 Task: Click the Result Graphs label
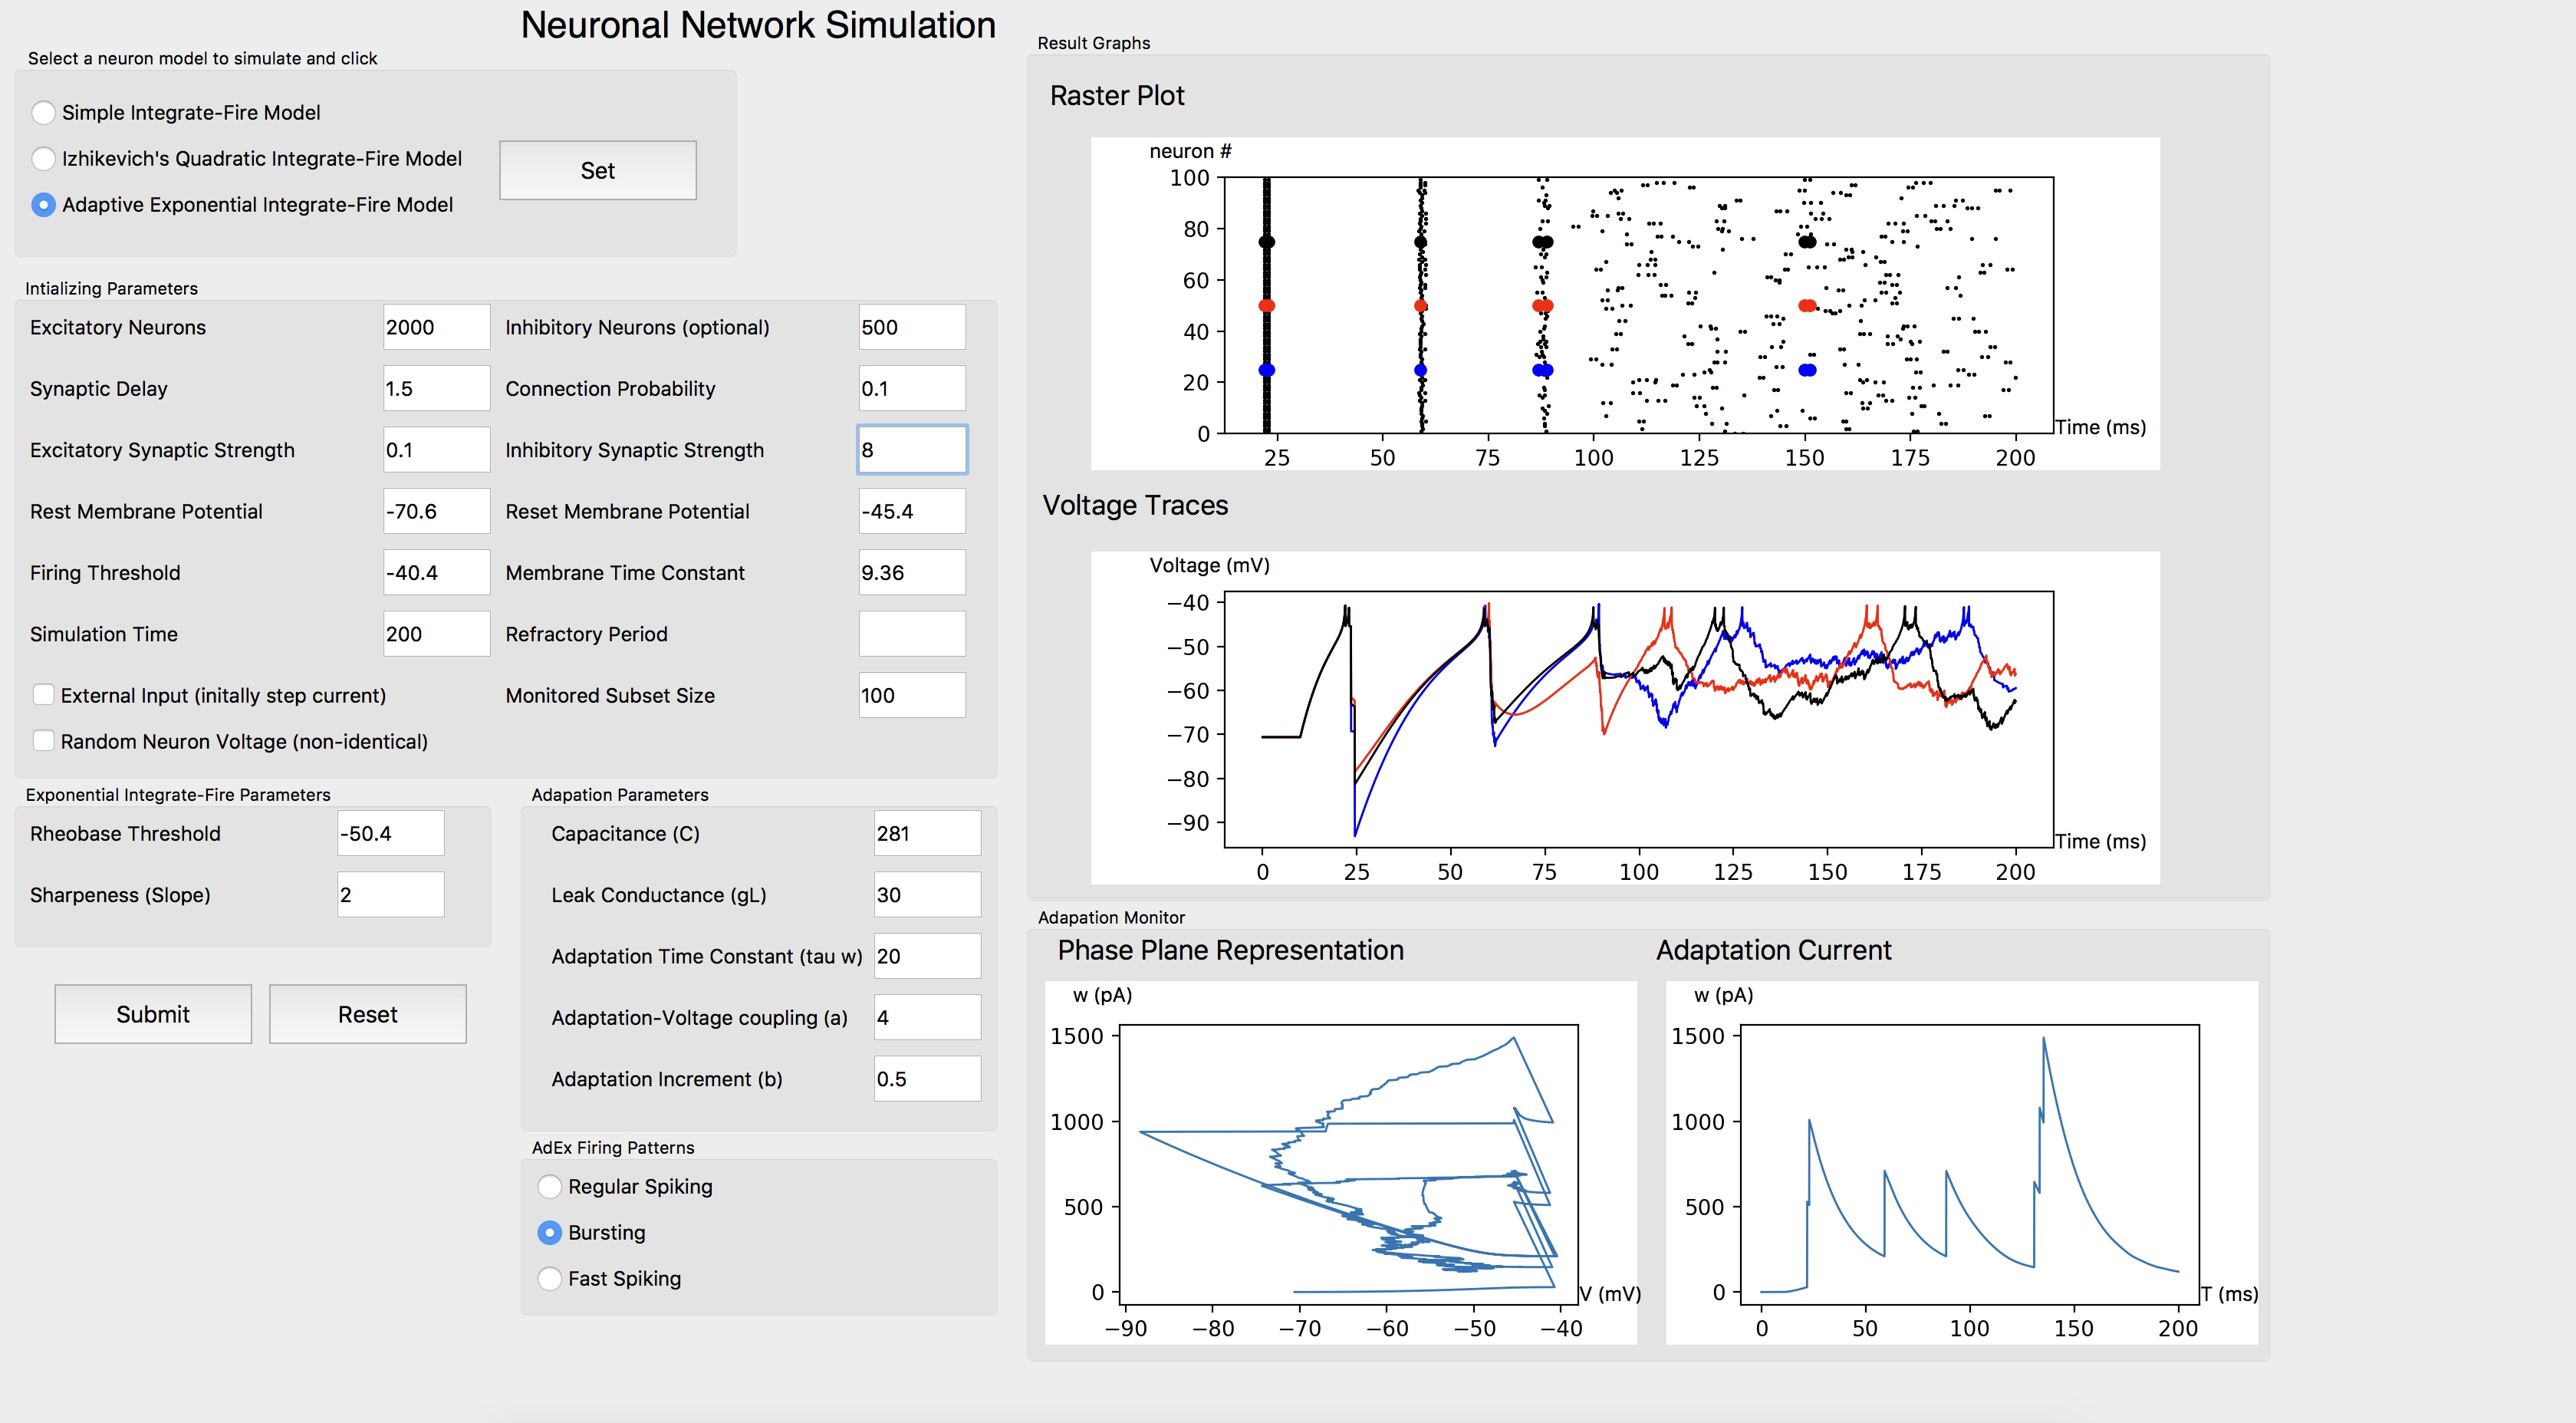click(1094, 43)
